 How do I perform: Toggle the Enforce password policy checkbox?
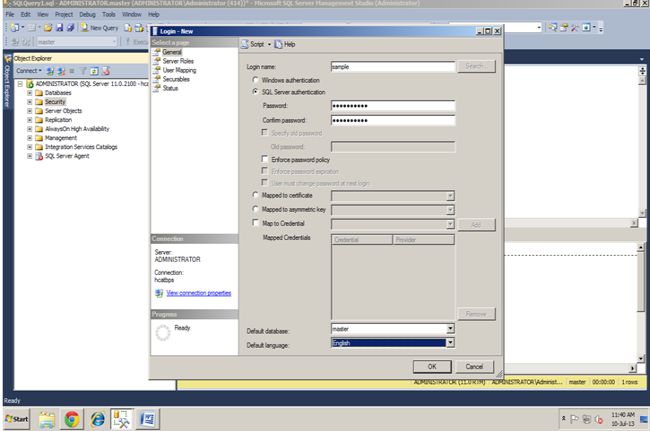(264, 159)
